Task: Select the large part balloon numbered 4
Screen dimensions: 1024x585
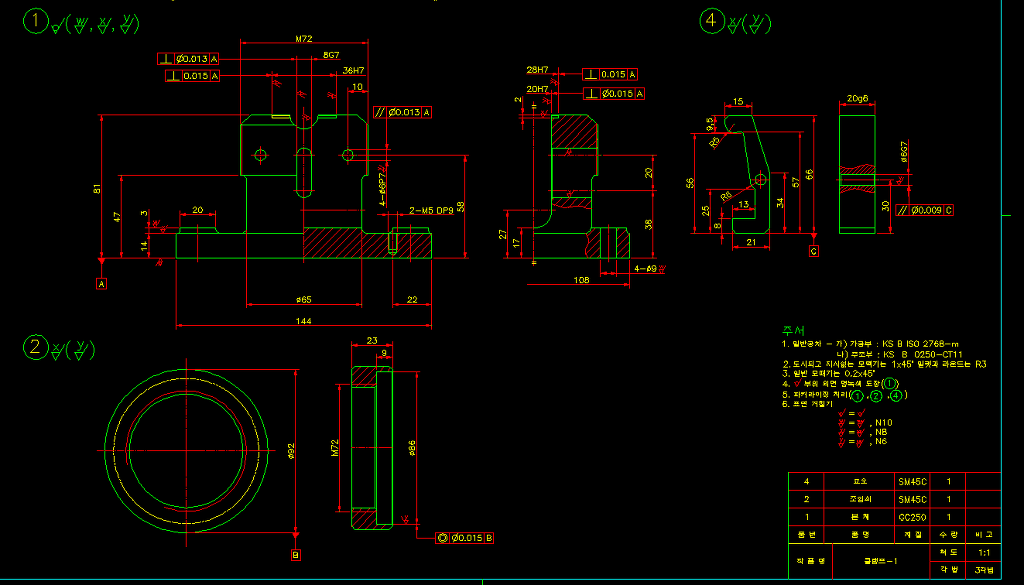Action: [x=711, y=20]
